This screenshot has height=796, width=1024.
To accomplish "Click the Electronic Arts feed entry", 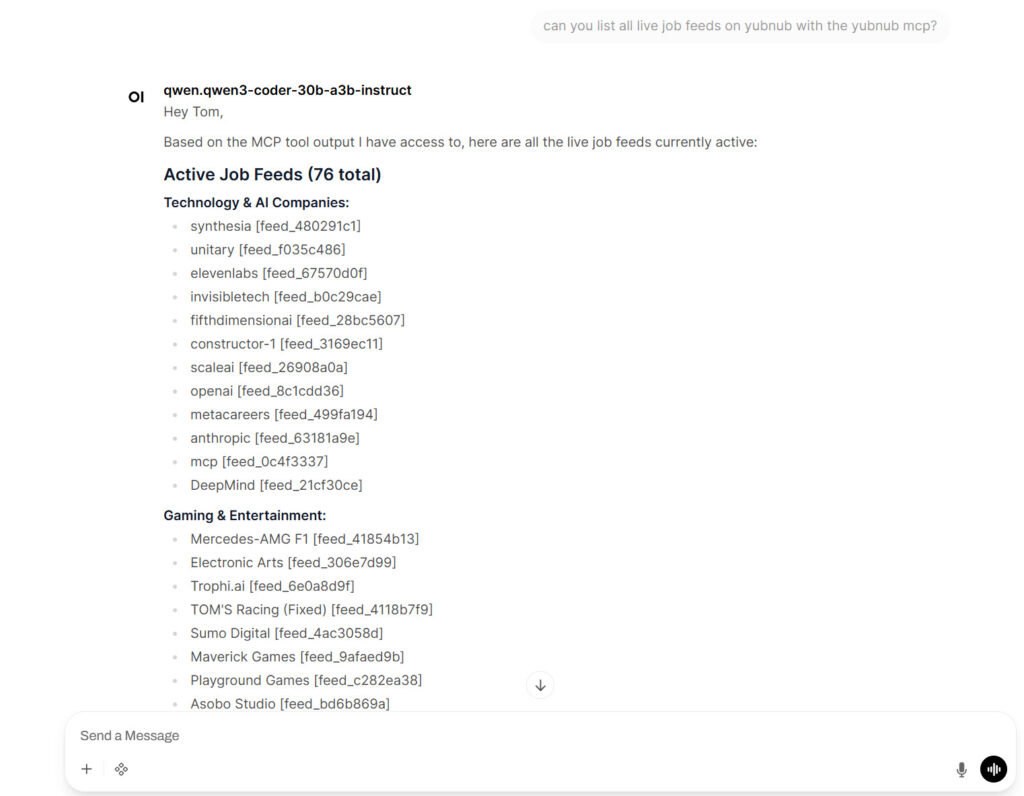I will [293, 562].
